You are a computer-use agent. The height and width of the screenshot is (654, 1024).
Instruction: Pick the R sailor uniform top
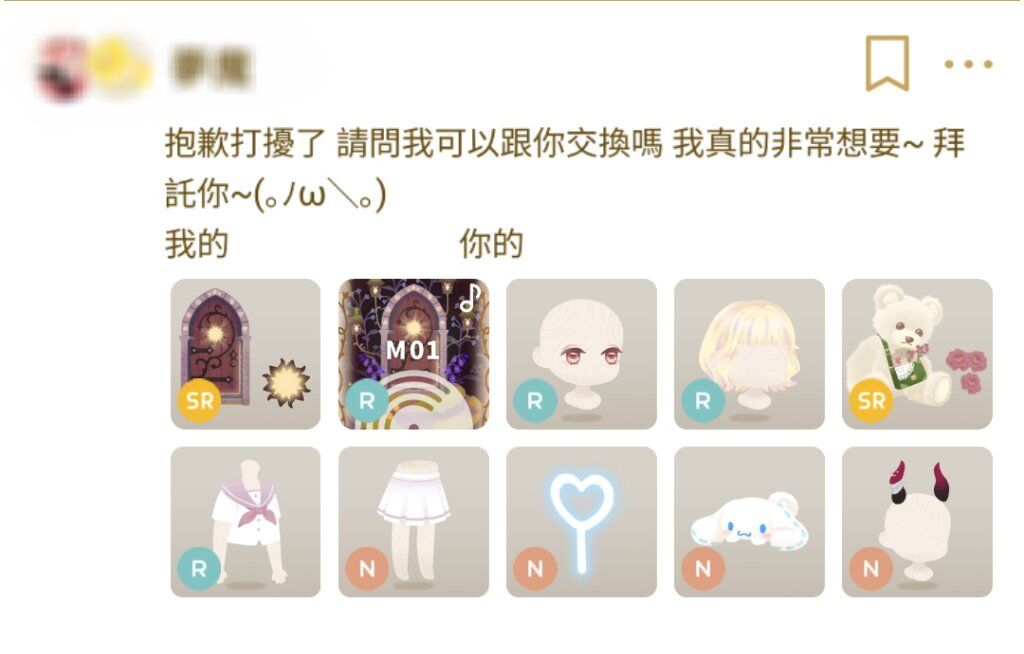coord(246,522)
